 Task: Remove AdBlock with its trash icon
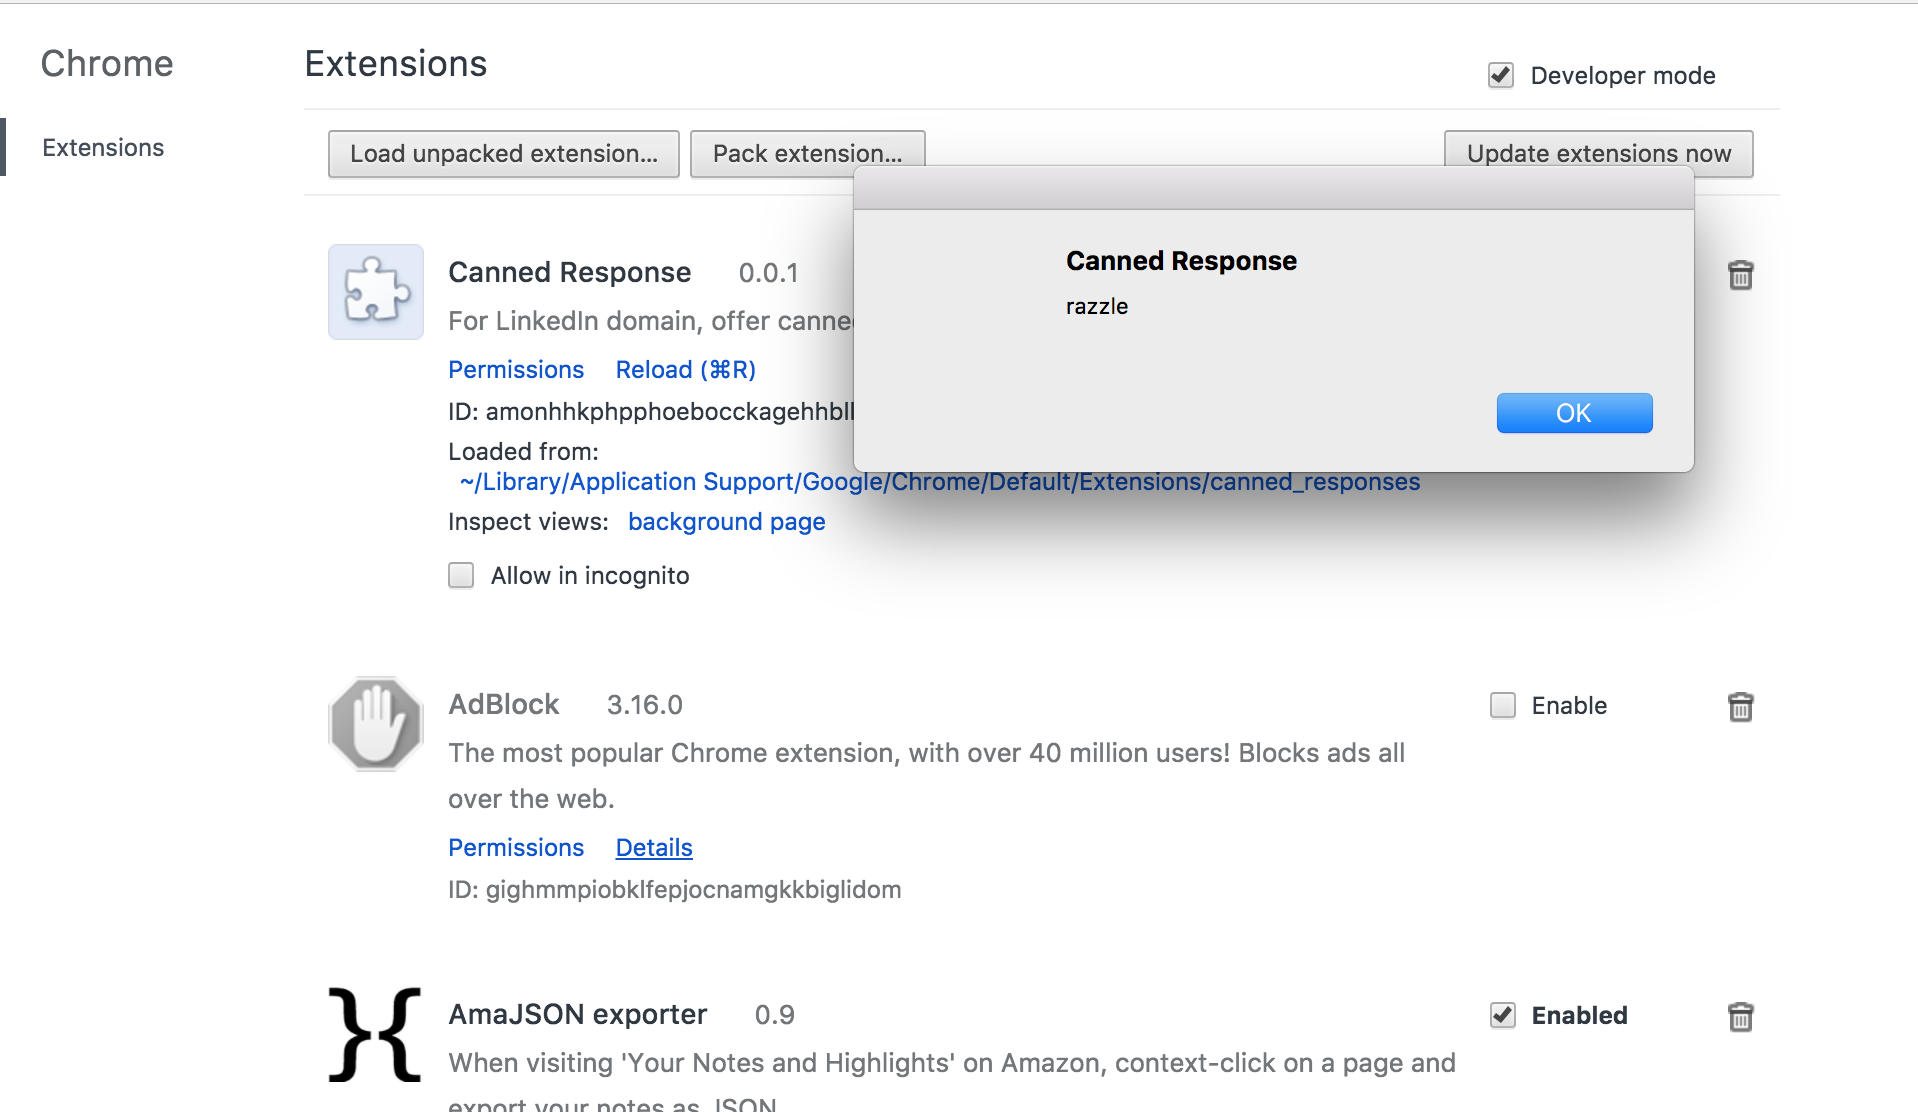point(1740,707)
